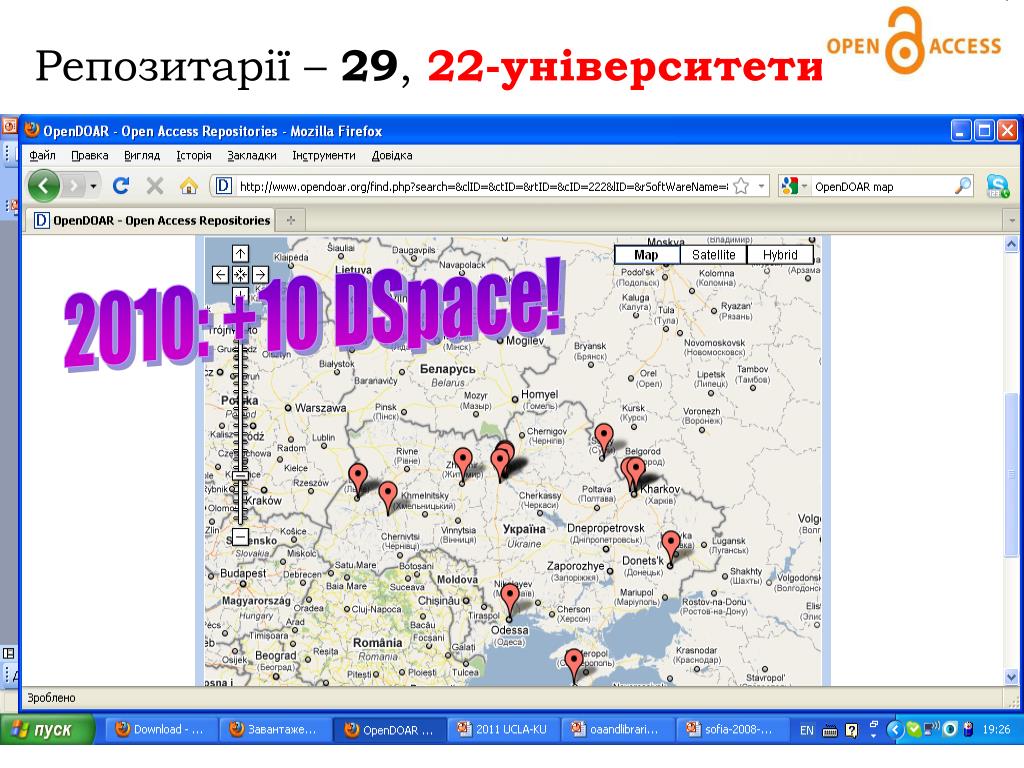Pan the map right with arrow
This screenshot has height=768, width=1024.
[260, 274]
